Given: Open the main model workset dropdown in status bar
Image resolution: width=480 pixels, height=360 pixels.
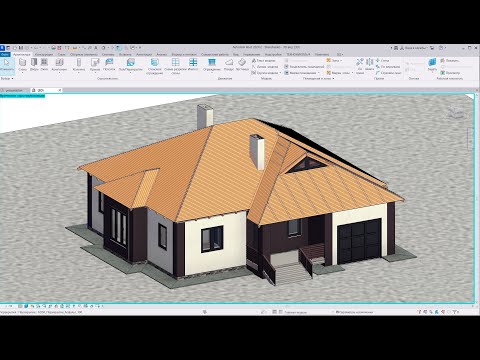Looking at the screenshot, I should [295, 312].
